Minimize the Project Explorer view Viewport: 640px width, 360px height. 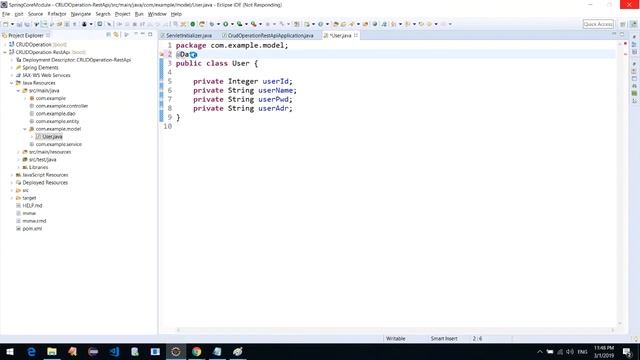(142, 35)
